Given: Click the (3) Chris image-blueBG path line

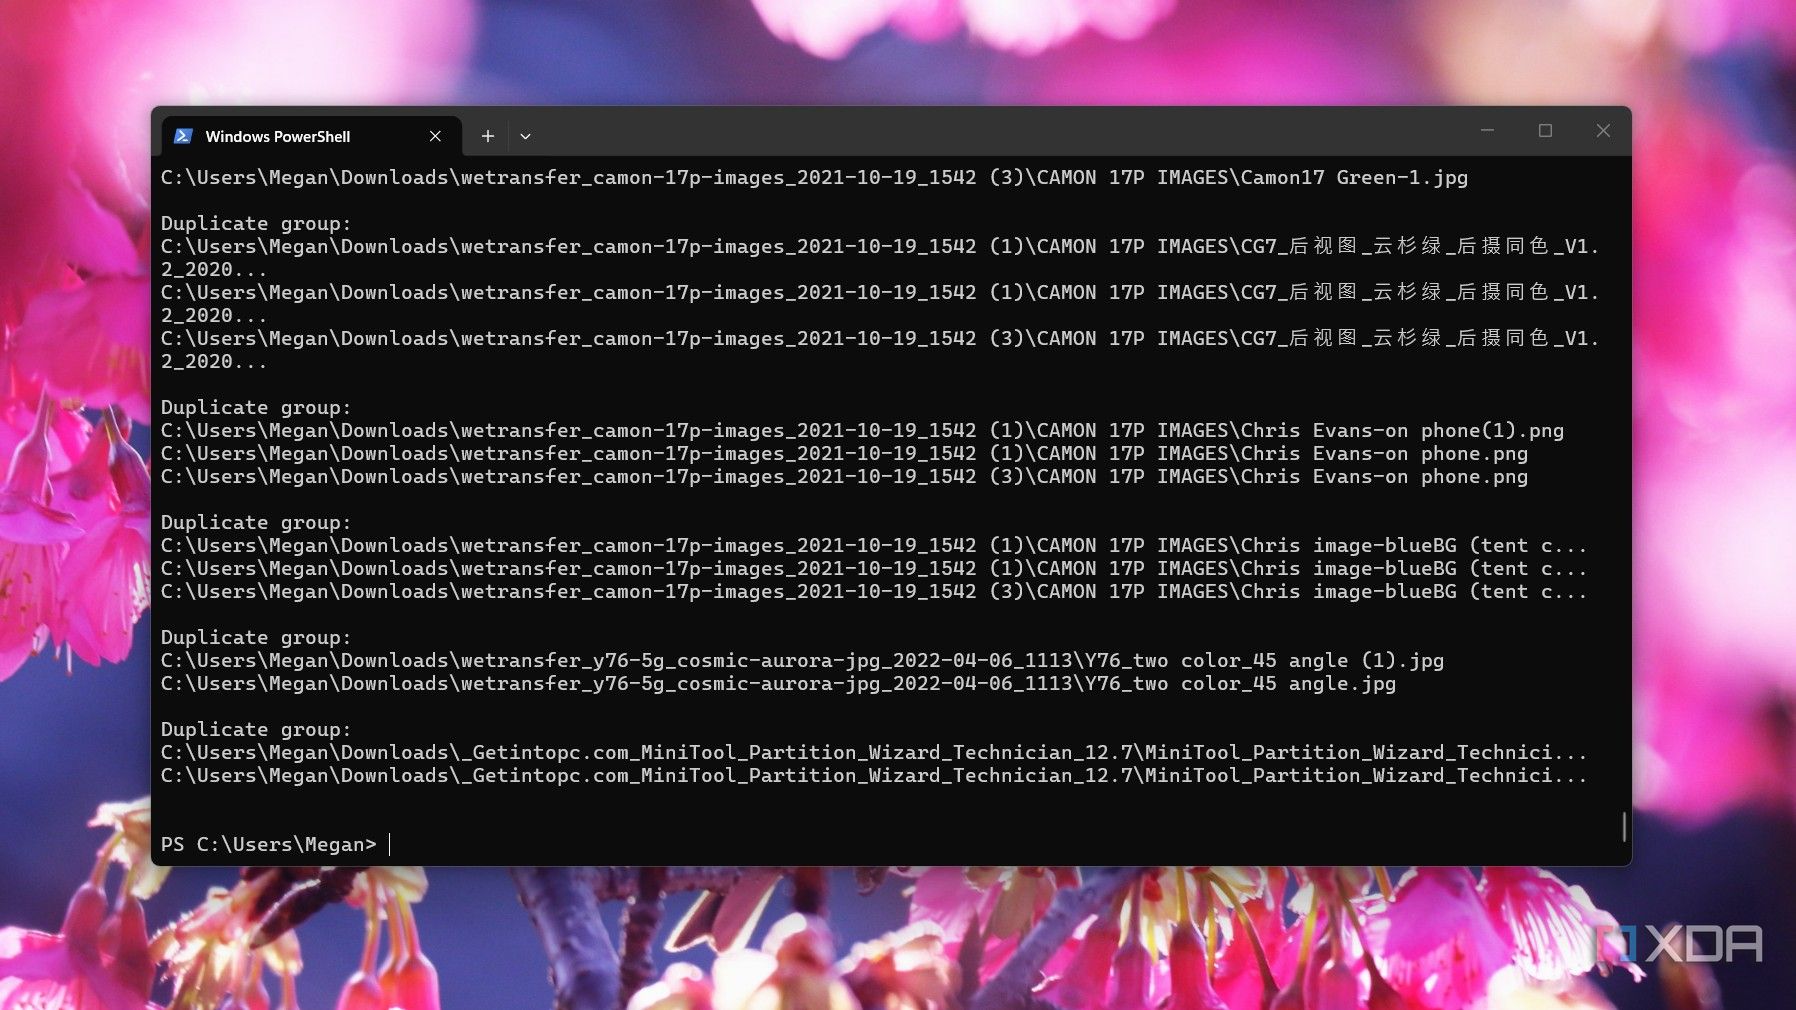Looking at the screenshot, I should click(x=874, y=592).
